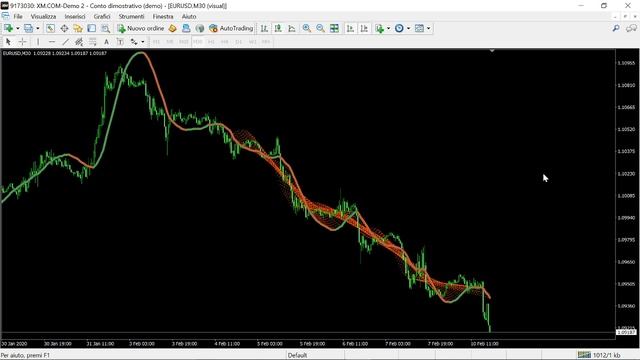Switch to the H1 timeframe
Image resolution: width=640 pixels, height=360 pixels.
(211, 42)
